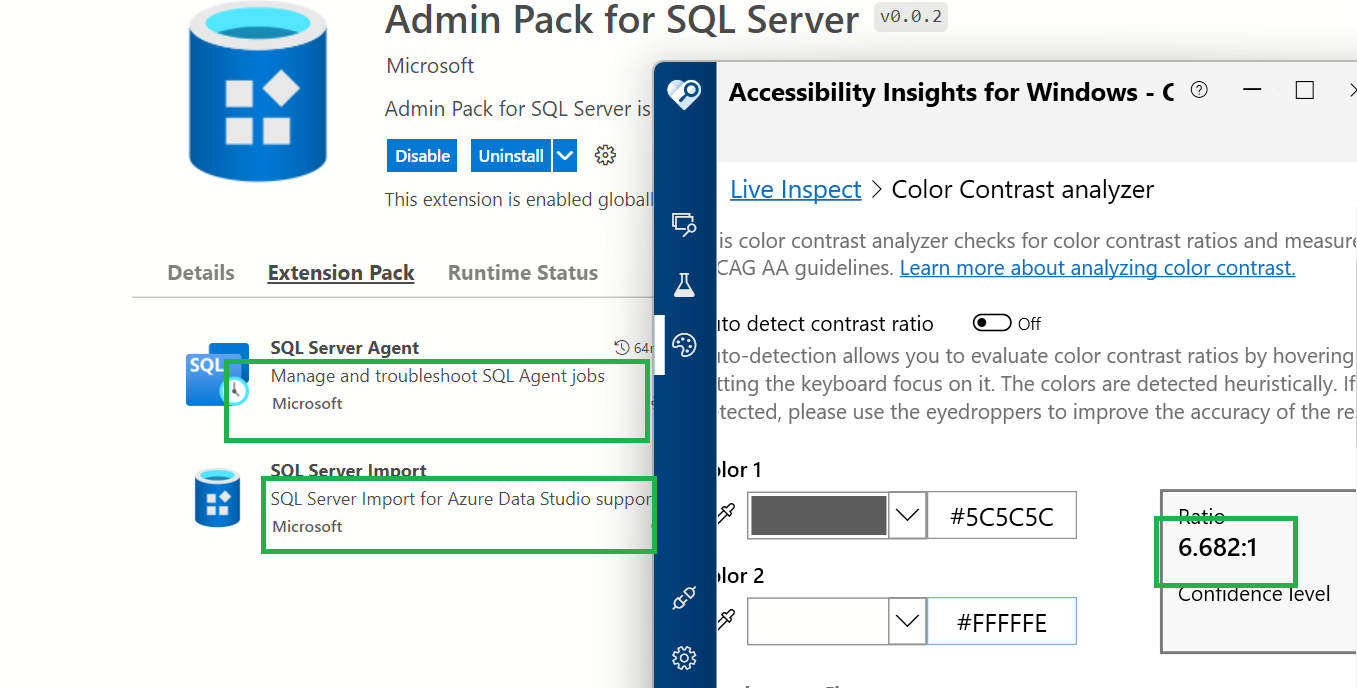Expand the Color 2 dropdown
Image resolution: width=1357 pixels, height=688 pixels.
pyautogui.click(x=907, y=620)
